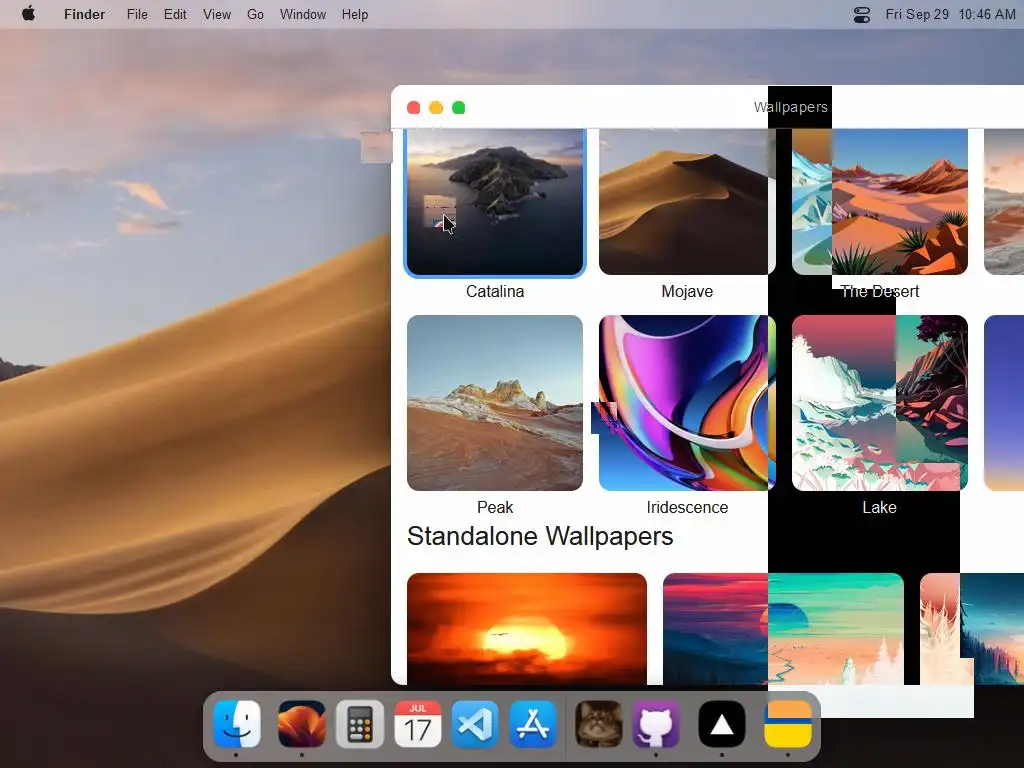Open the Help menu
This screenshot has width=1024, height=768.
pyautogui.click(x=355, y=14)
